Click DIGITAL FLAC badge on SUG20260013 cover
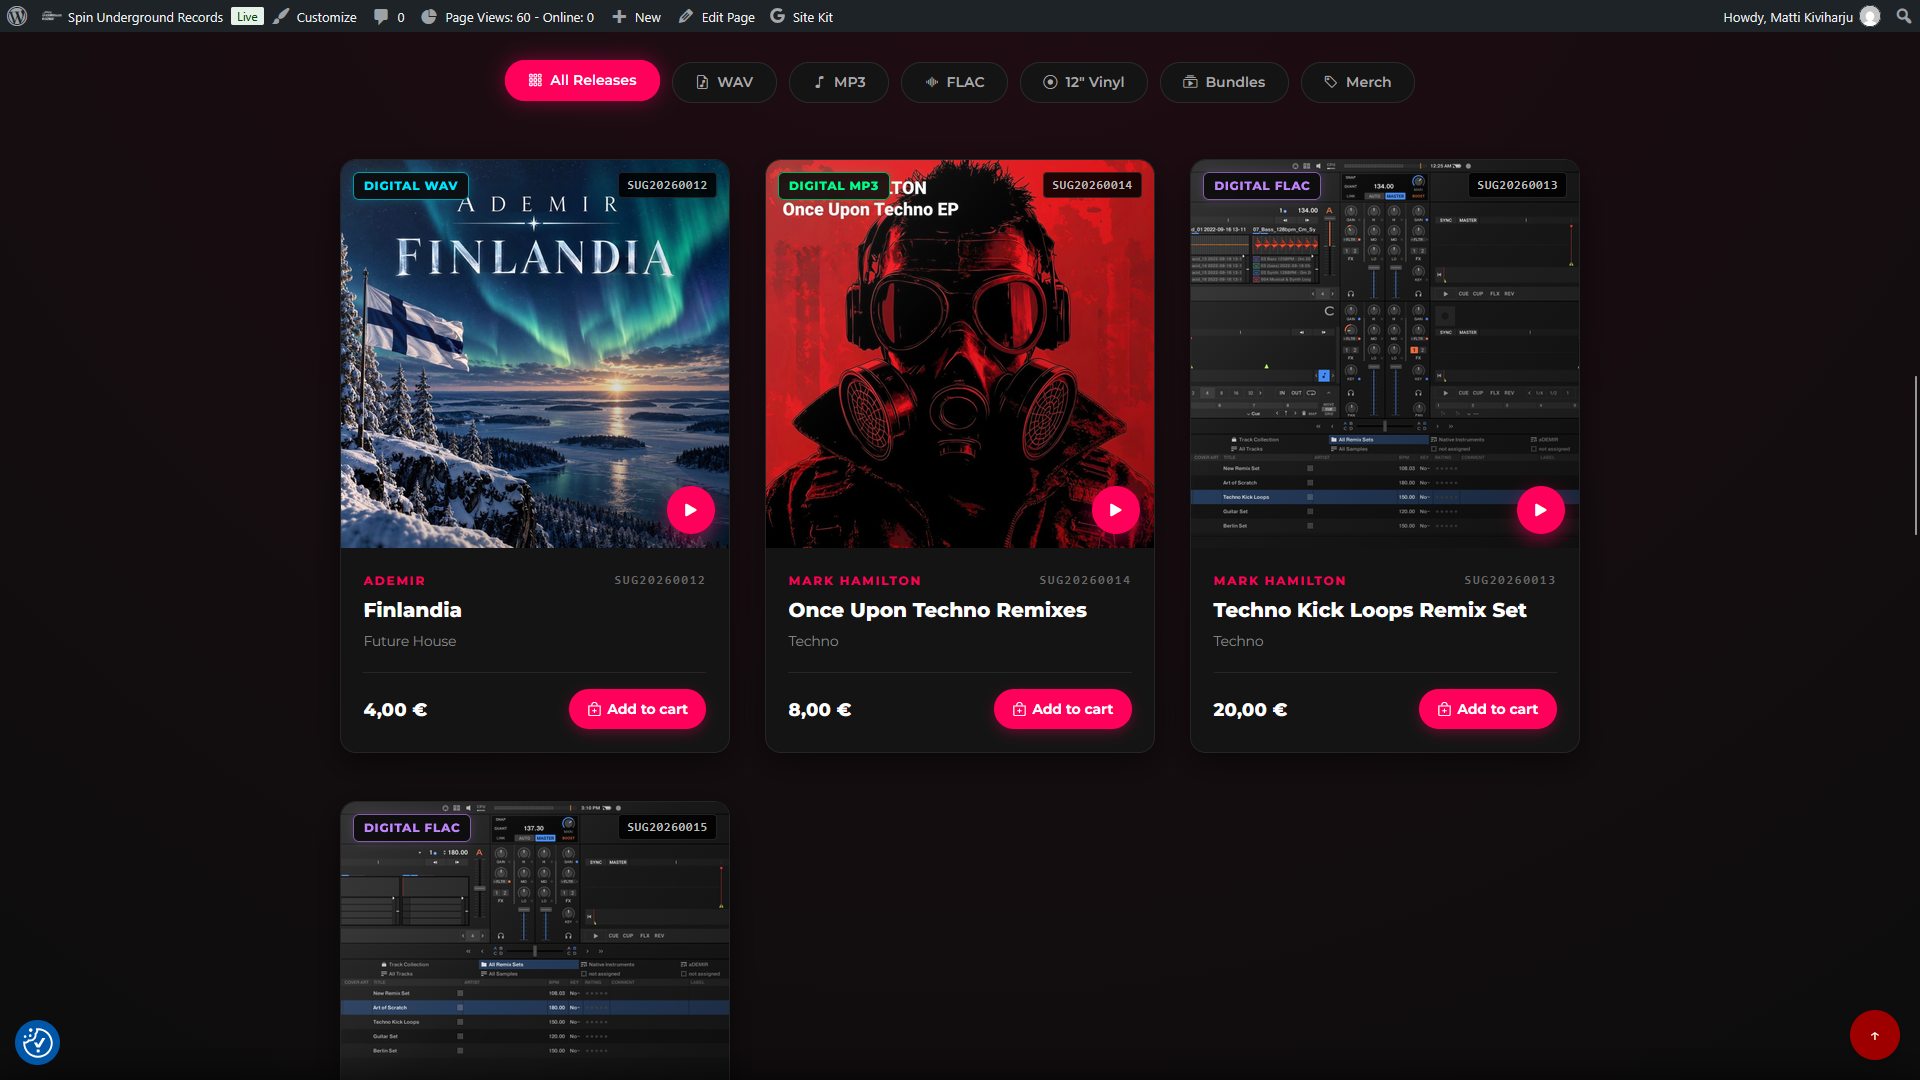The height and width of the screenshot is (1080, 1920). pyautogui.click(x=1261, y=185)
